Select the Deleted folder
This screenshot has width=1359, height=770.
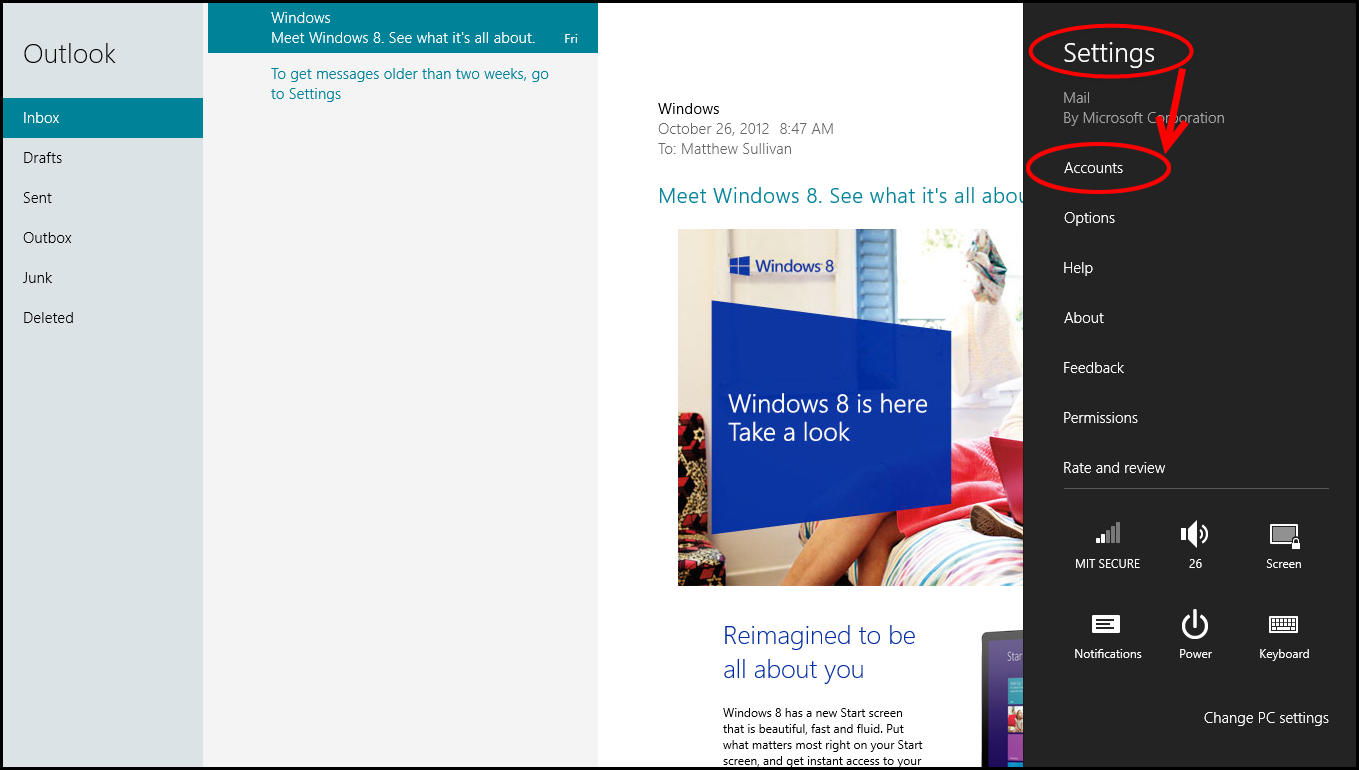[49, 318]
